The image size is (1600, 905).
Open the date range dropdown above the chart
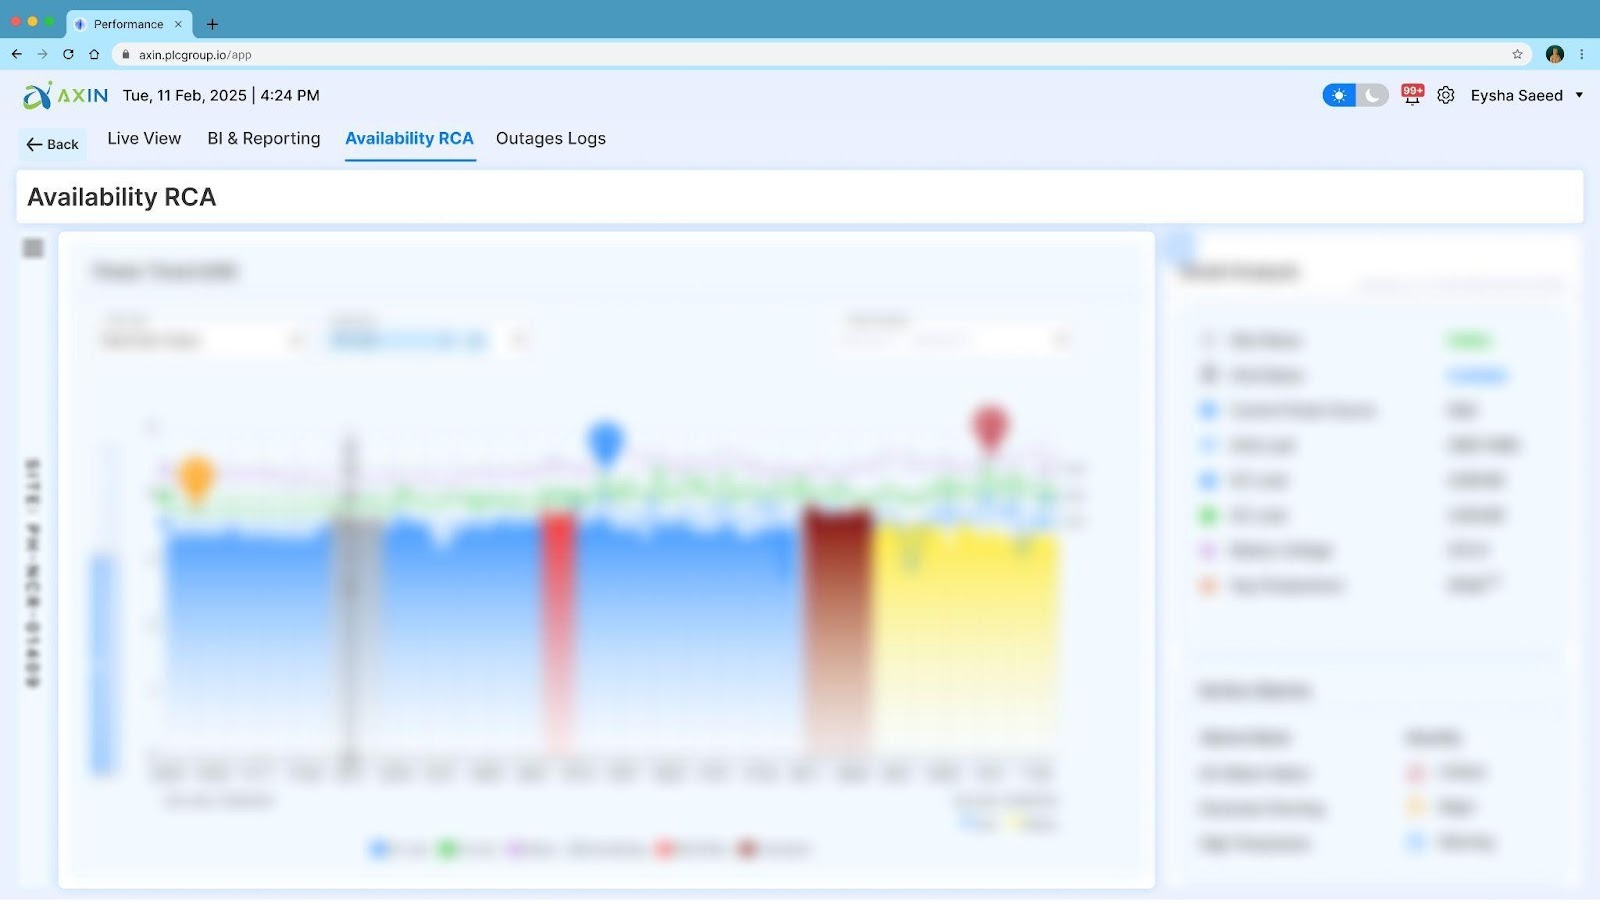[955, 340]
